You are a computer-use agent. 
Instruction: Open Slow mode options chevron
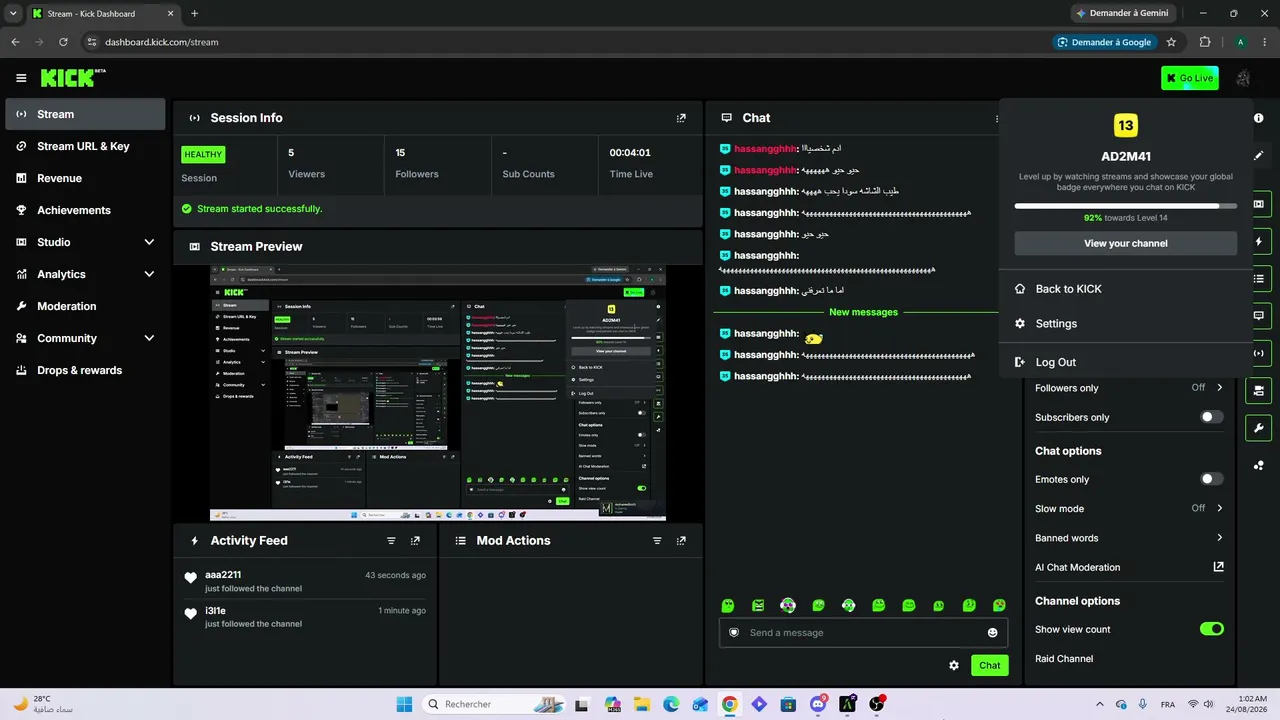[1219, 508]
